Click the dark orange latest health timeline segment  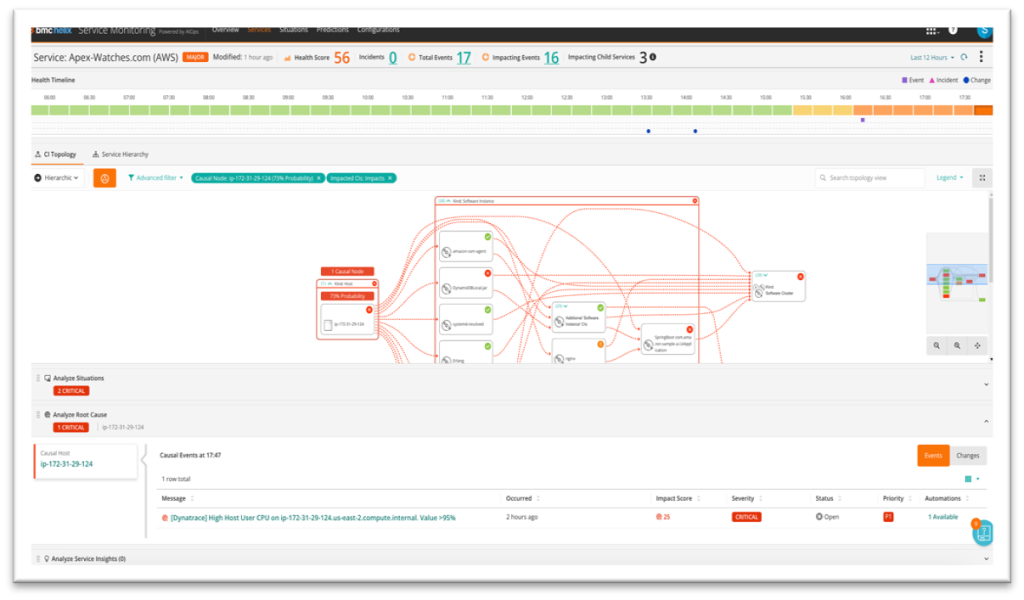pyautogui.click(x=984, y=110)
